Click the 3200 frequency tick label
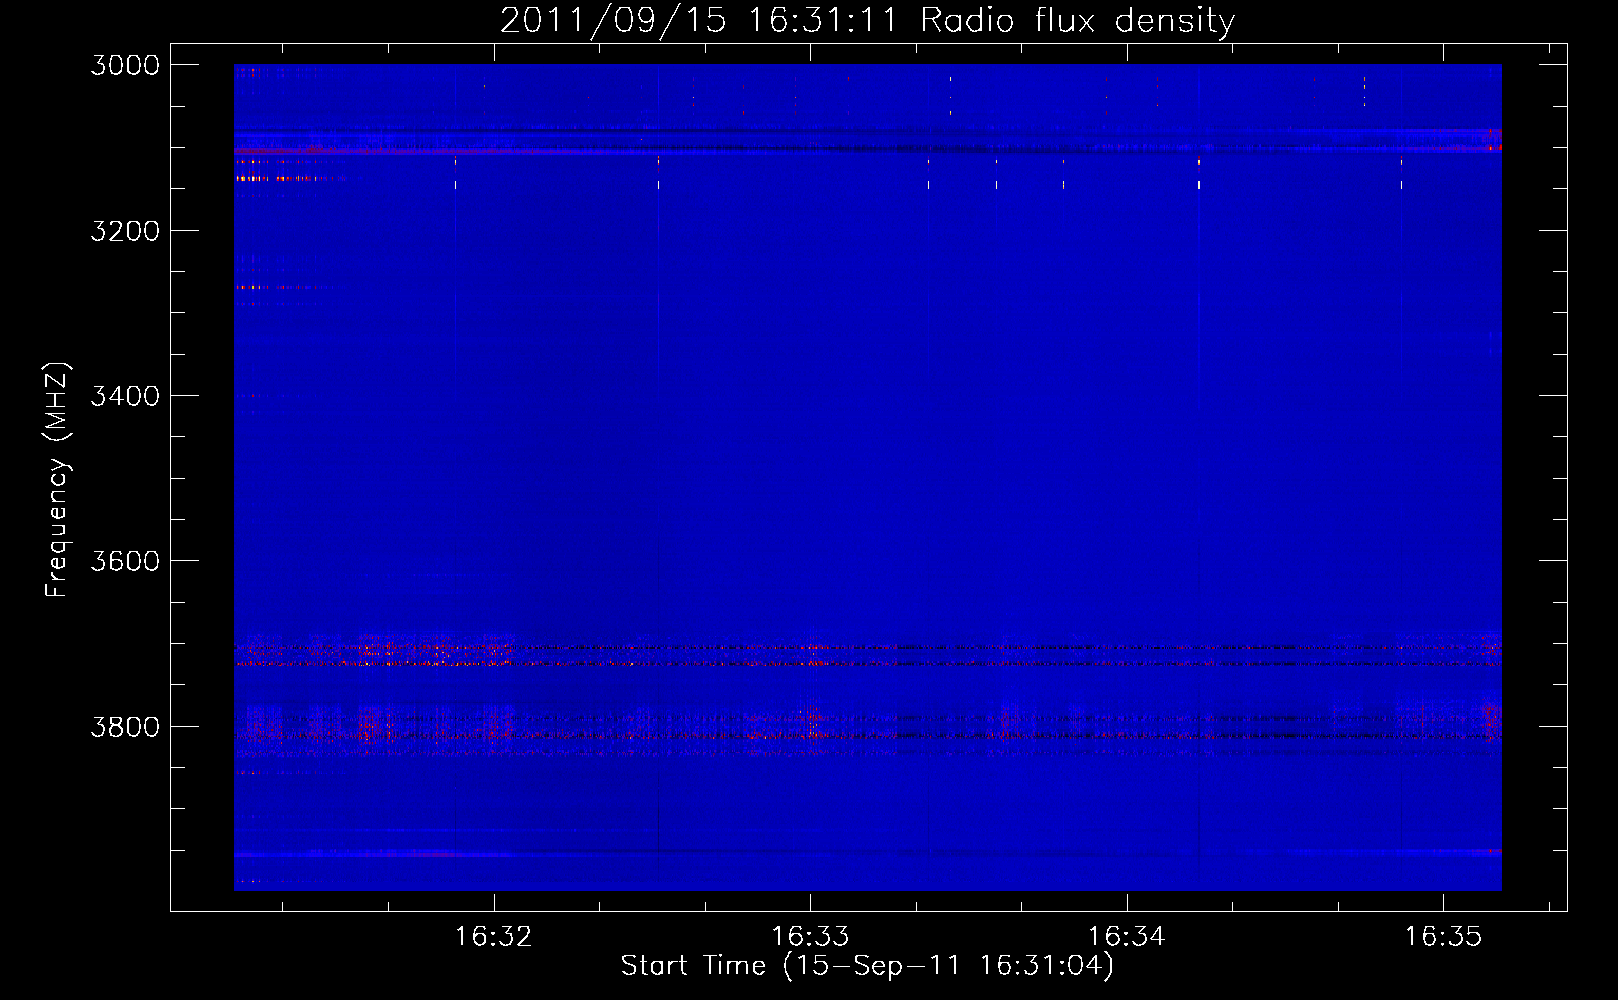The width and height of the screenshot is (1618, 1000). click(x=125, y=231)
